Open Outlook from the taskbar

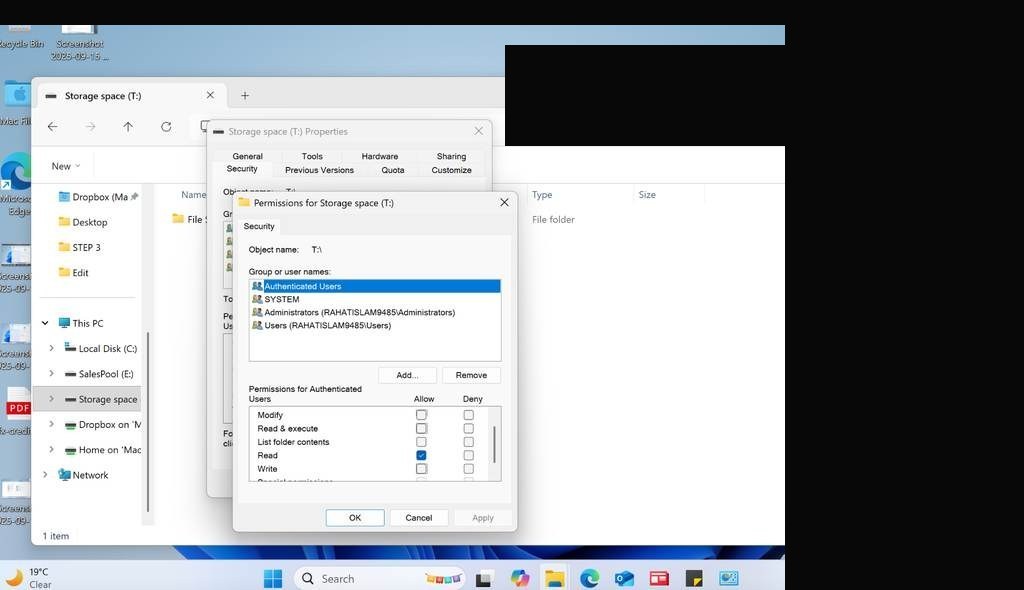pos(624,578)
